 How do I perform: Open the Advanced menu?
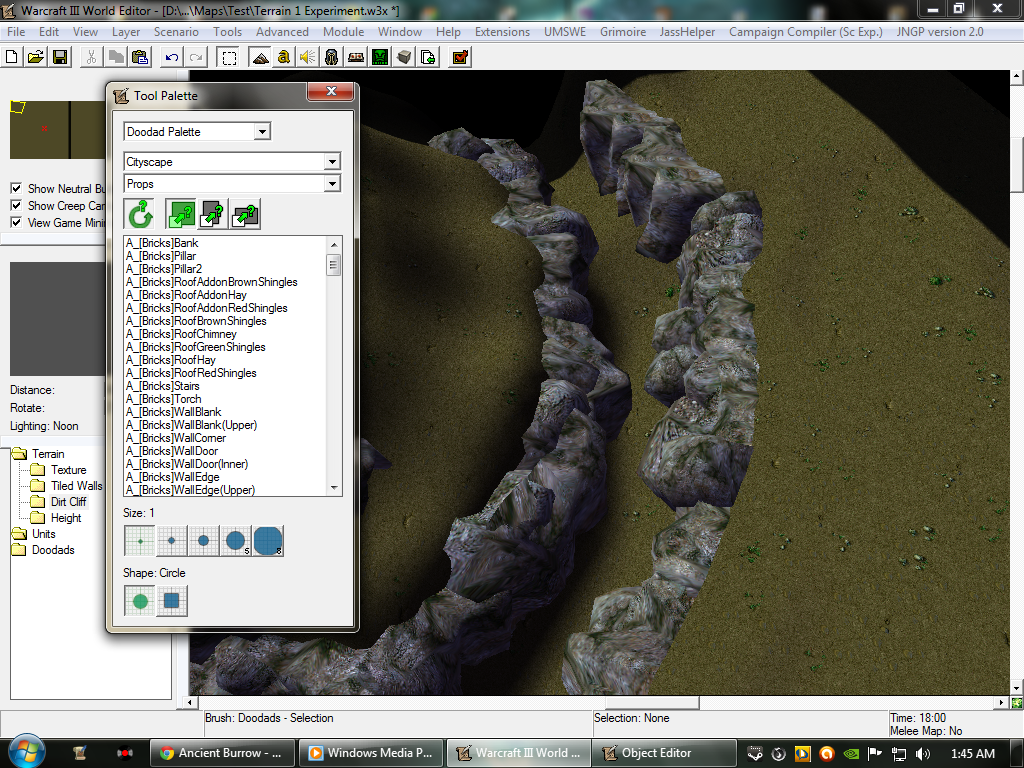point(282,31)
